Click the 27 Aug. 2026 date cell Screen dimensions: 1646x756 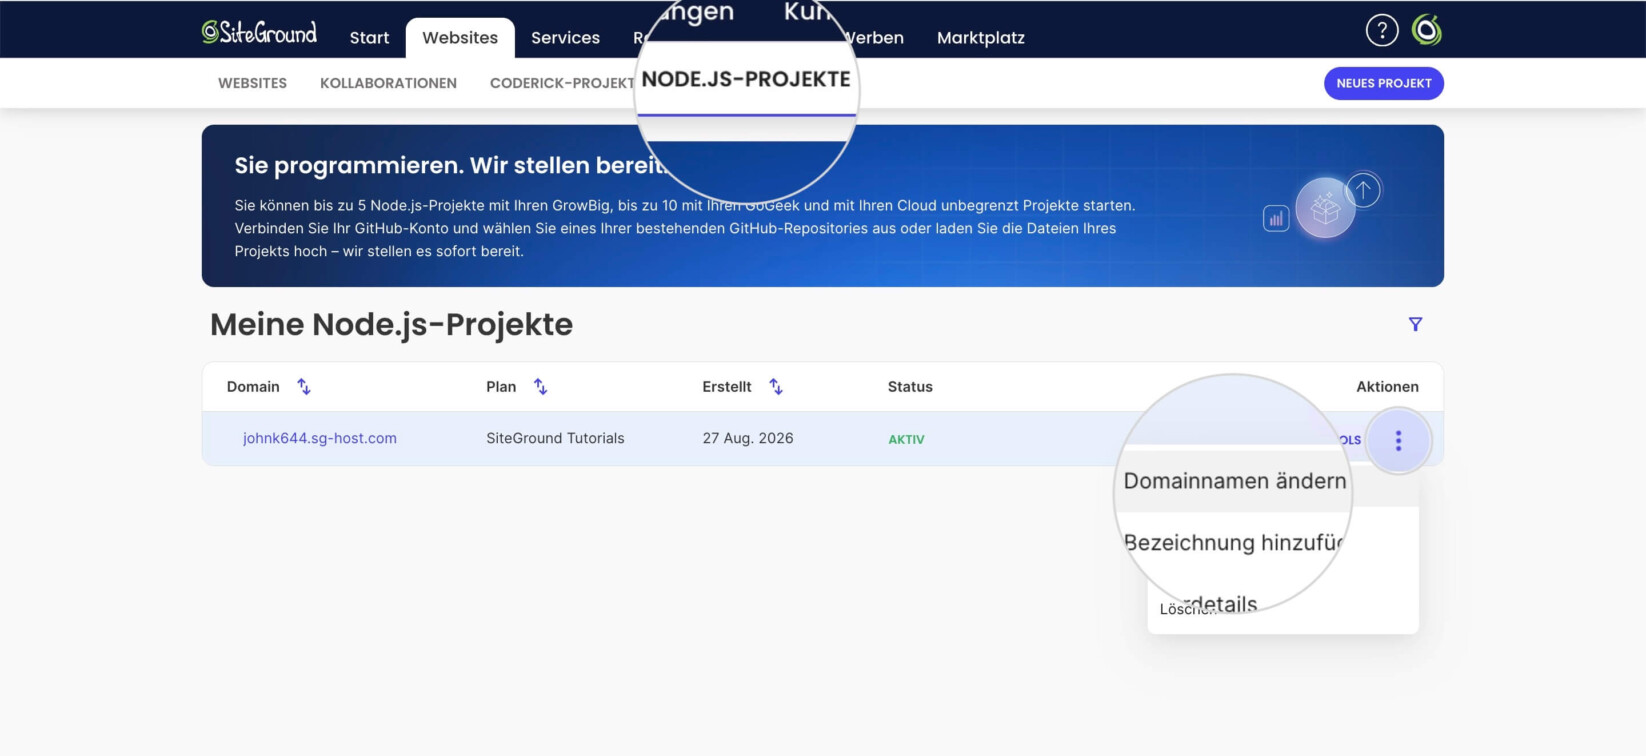[x=748, y=438]
